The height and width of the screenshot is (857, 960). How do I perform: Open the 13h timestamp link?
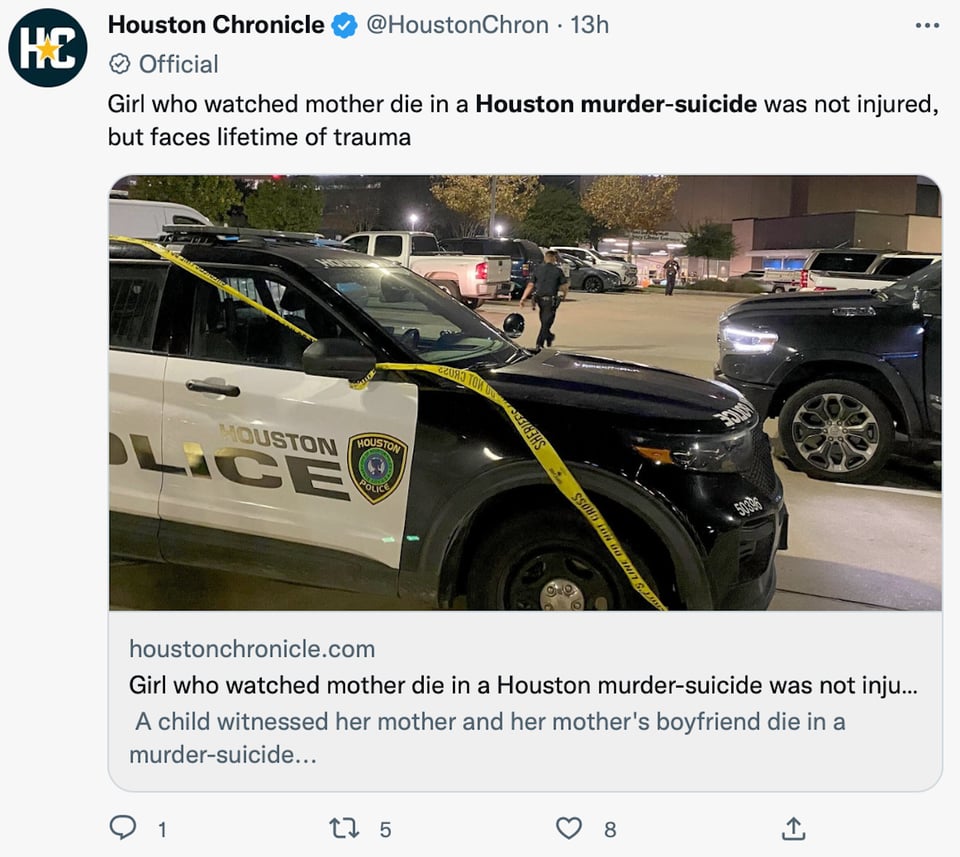[x=590, y=25]
